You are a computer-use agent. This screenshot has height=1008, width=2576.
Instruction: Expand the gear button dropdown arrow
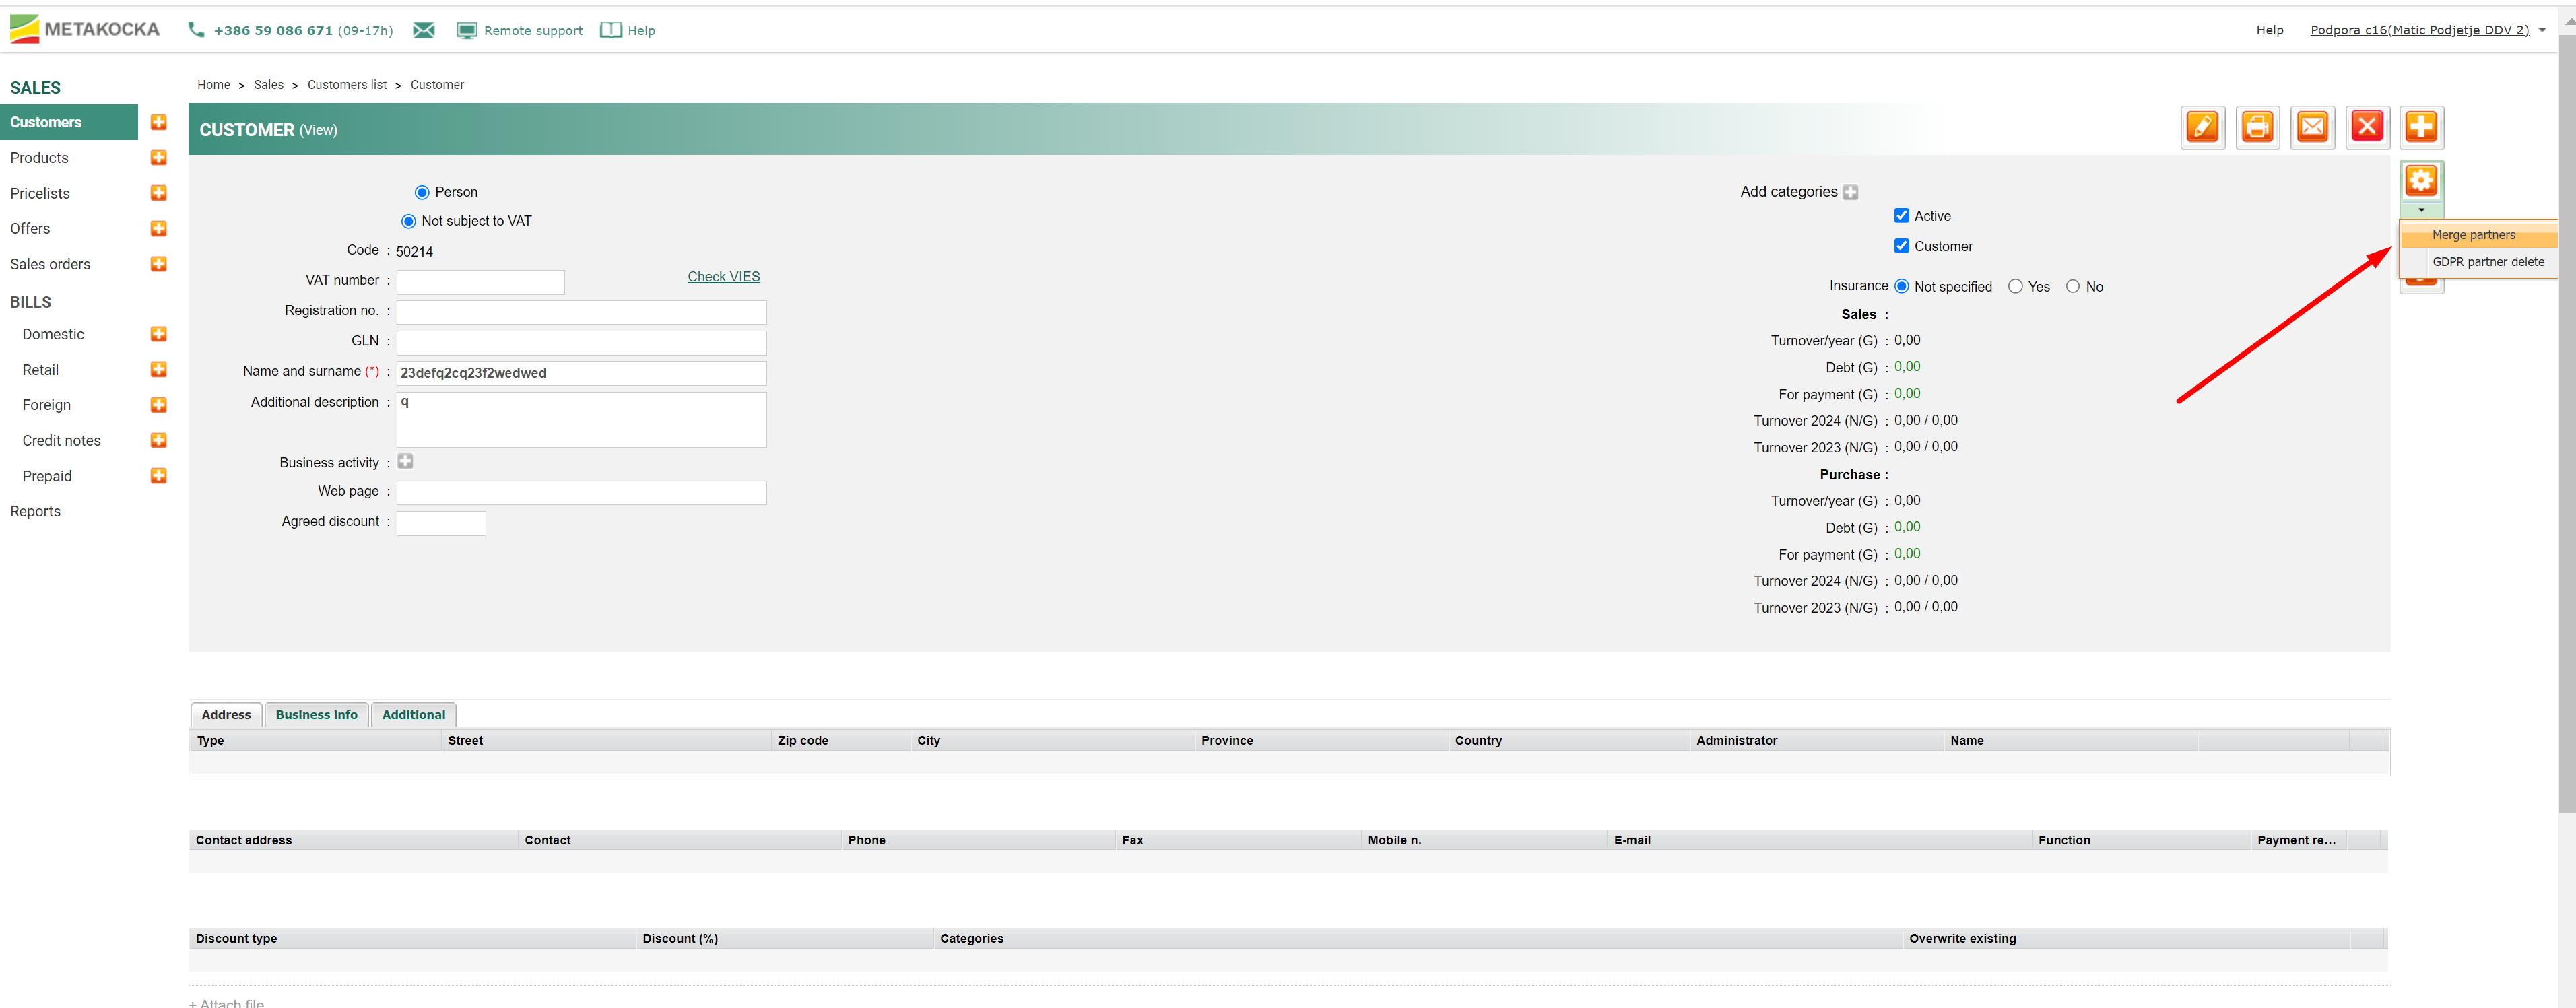tap(2421, 210)
